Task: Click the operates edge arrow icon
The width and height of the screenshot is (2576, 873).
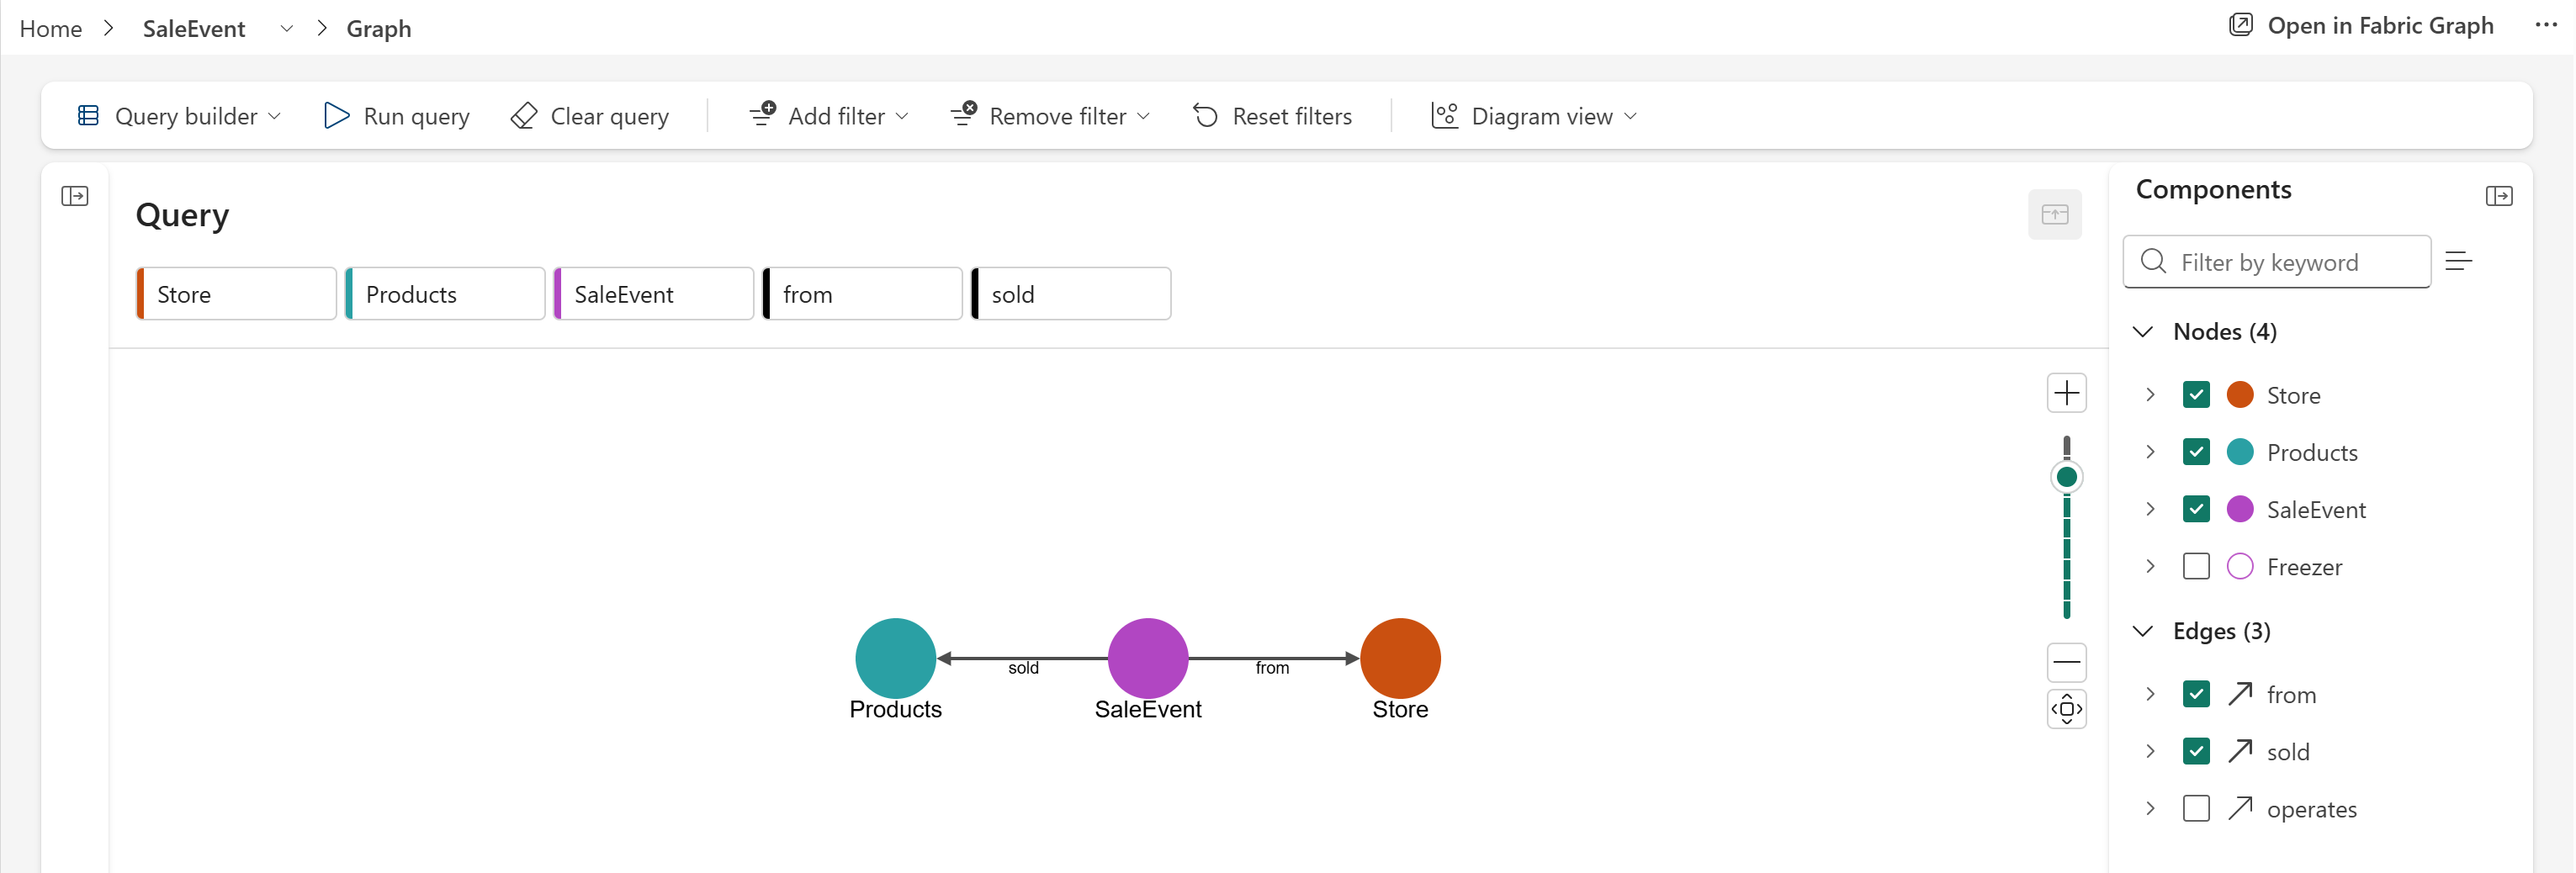Action: point(2240,807)
